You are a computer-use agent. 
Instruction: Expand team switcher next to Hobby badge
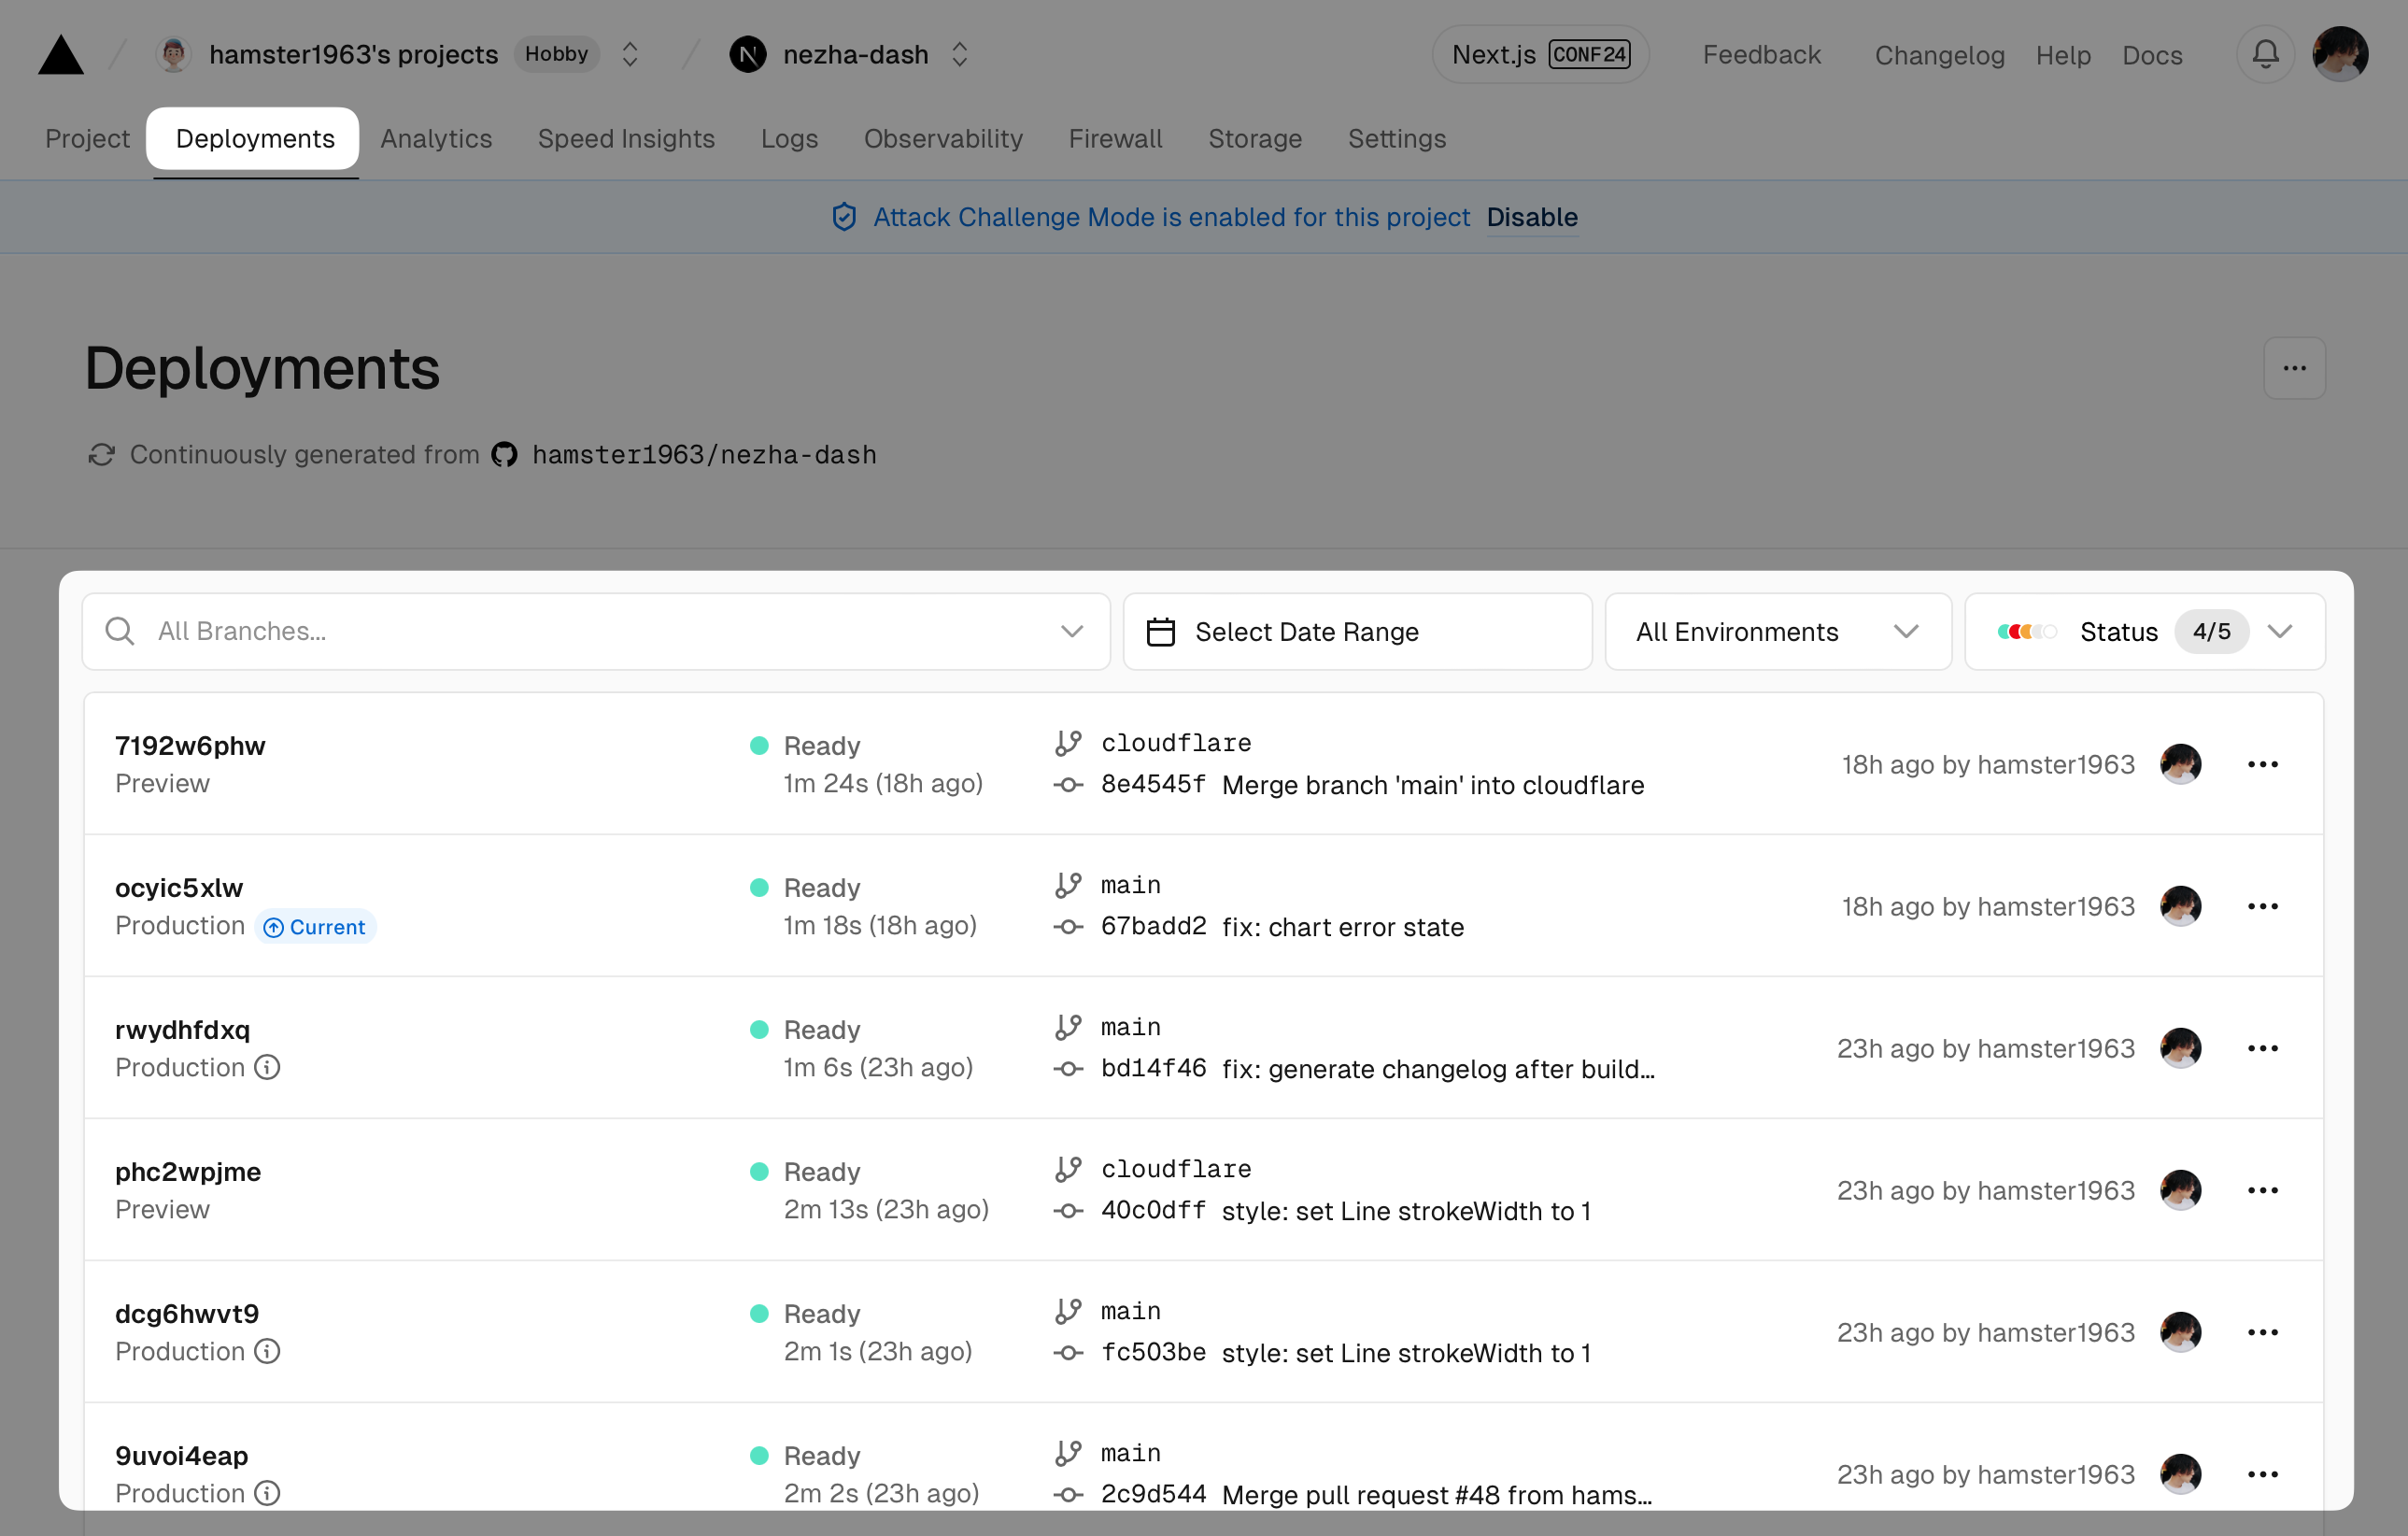pyautogui.click(x=630, y=54)
